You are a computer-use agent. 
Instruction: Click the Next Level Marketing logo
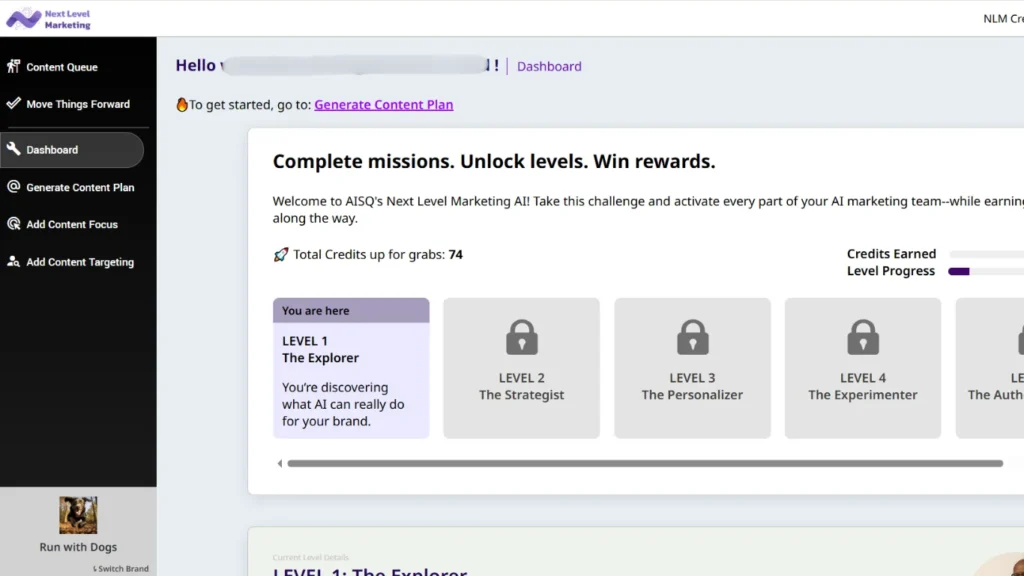[48, 18]
